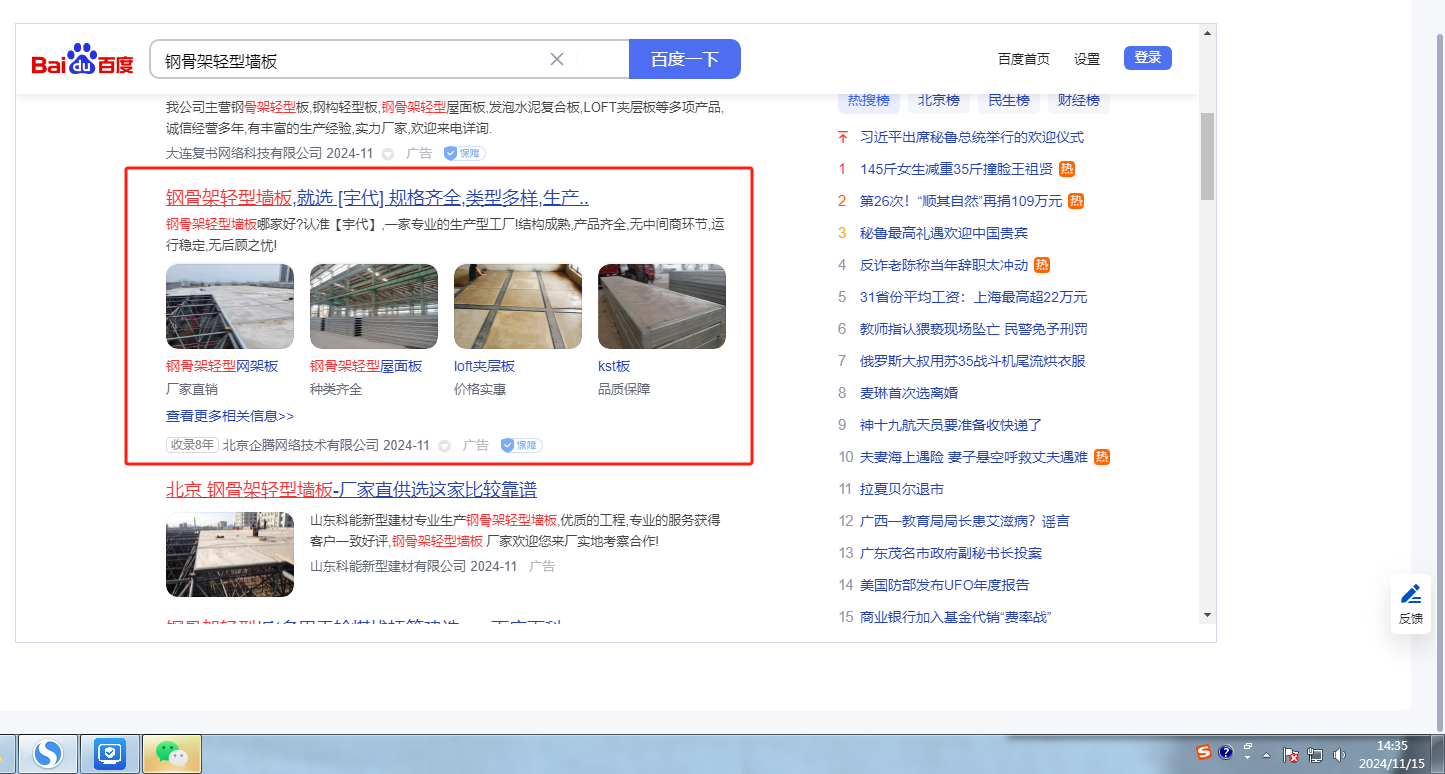Viewport: 1445px width, 774px height.
Task: Click the 热 badge beside 夫妻海上遇险 headline
Action: click(x=1102, y=457)
